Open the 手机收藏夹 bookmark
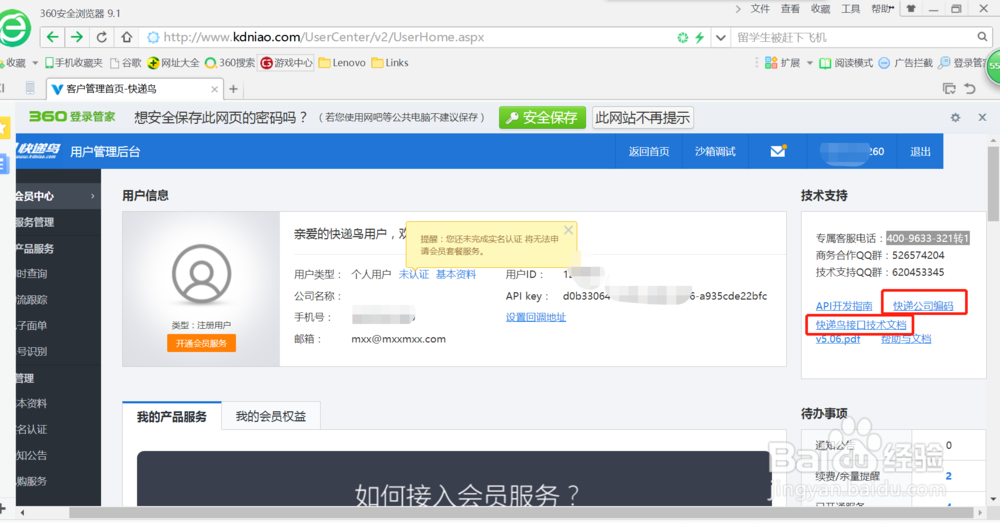Image resolution: width=1000 pixels, height=523 pixels. [73, 63]
